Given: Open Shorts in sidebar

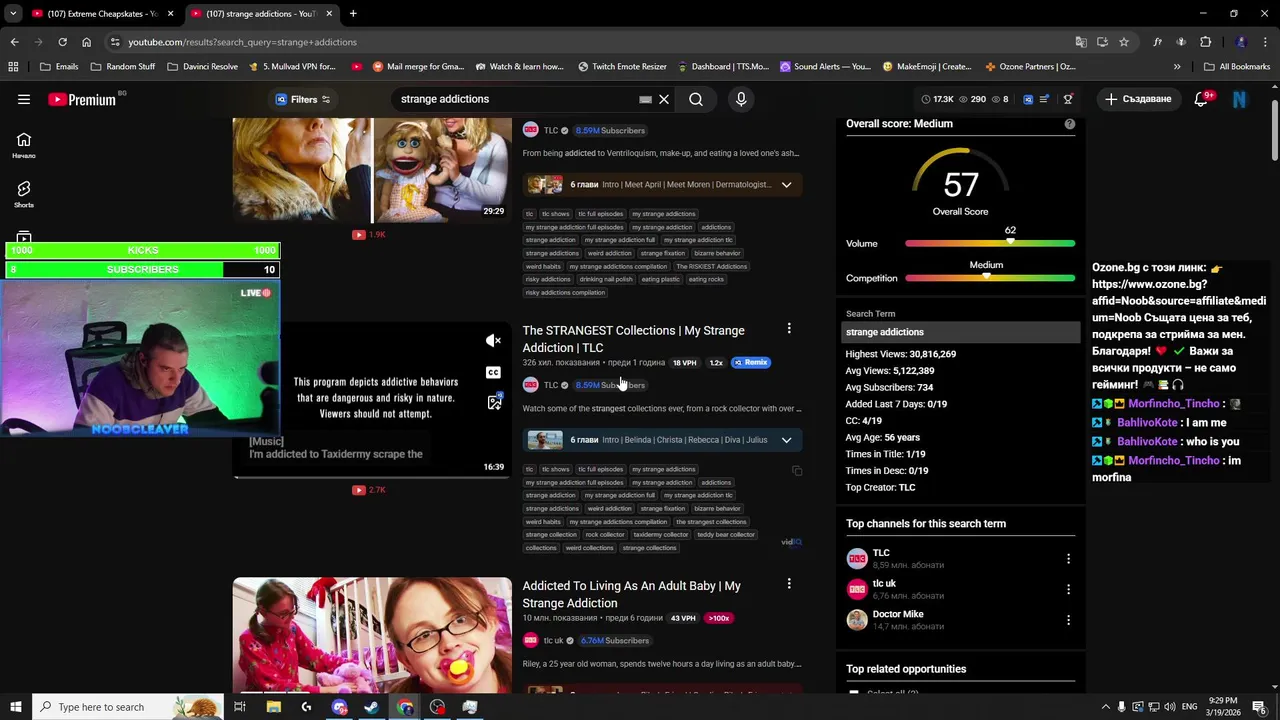Looking at the screenshot, I should (x=24, y=195).
